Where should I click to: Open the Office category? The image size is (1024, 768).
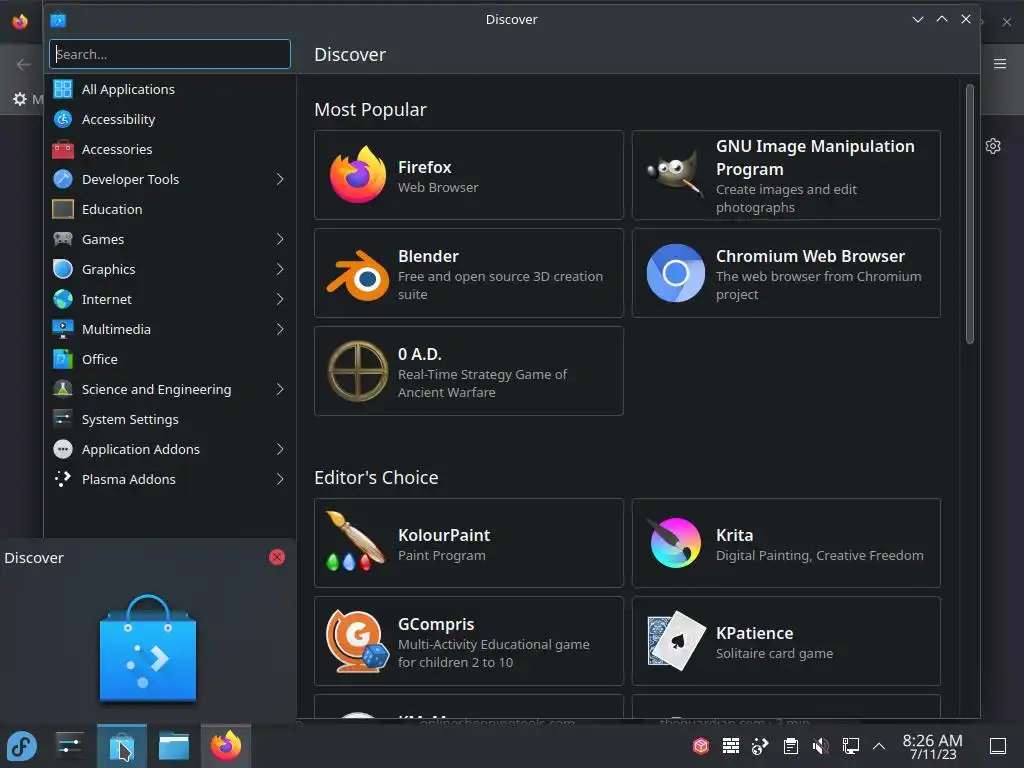[170, 359]
